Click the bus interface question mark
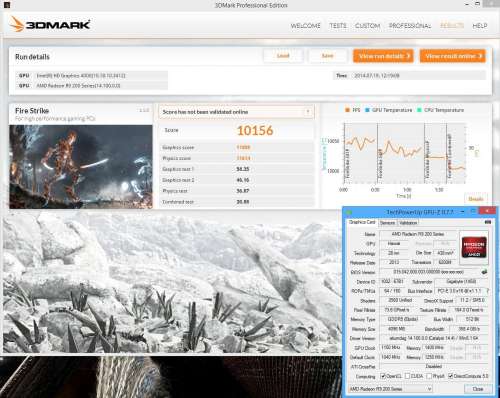The image size is (500, 398). click(488, 291)
